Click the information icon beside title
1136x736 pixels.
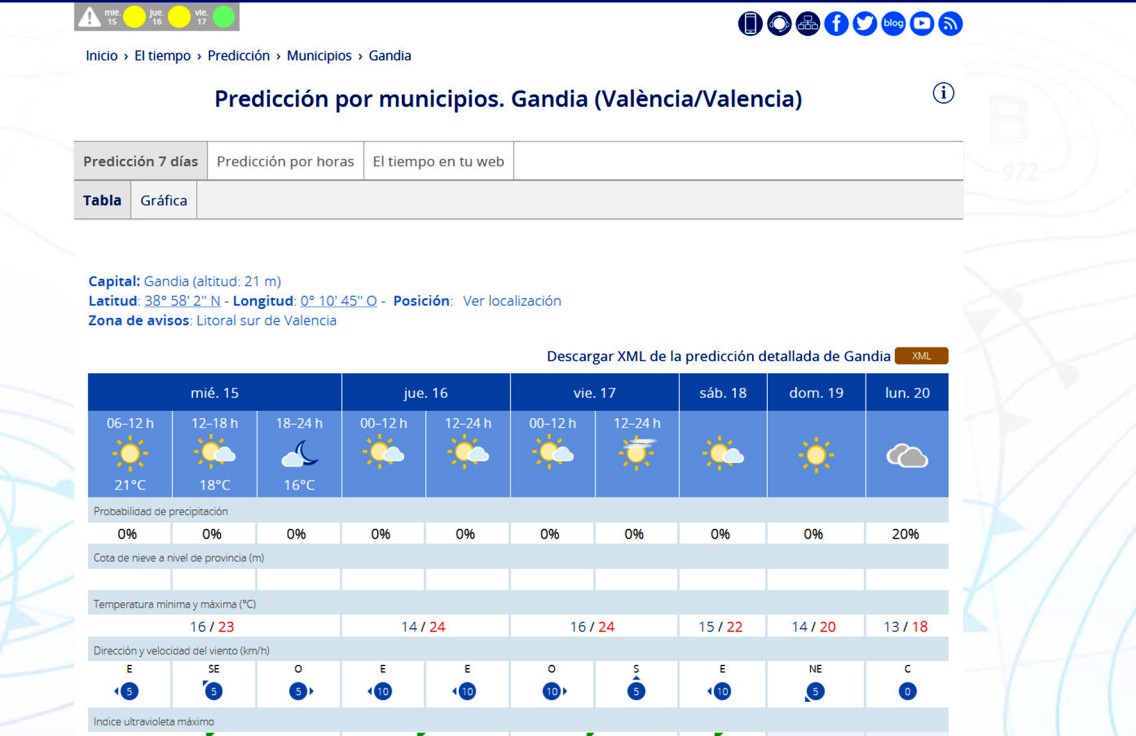pyautogui.click(x=943, y=93)
